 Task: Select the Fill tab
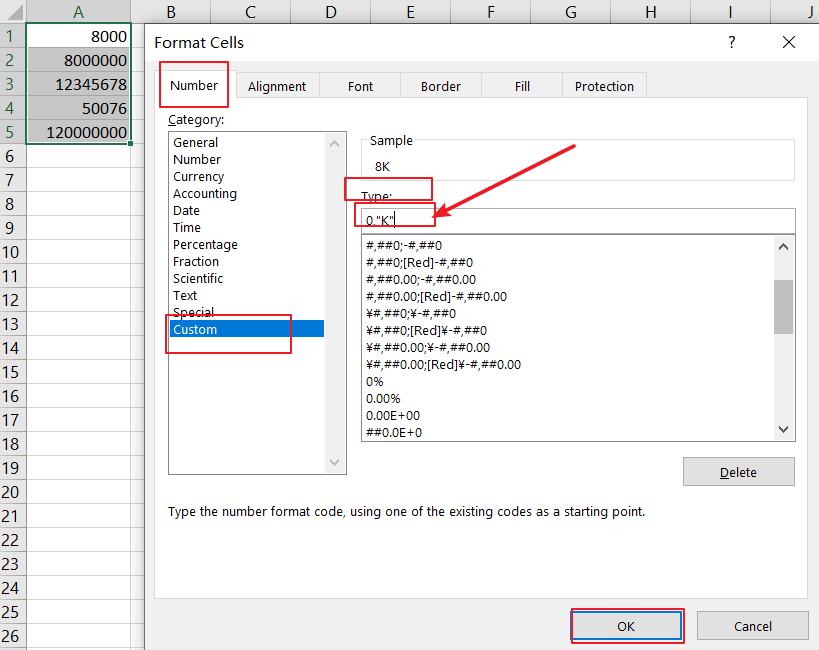coord(520,86)
